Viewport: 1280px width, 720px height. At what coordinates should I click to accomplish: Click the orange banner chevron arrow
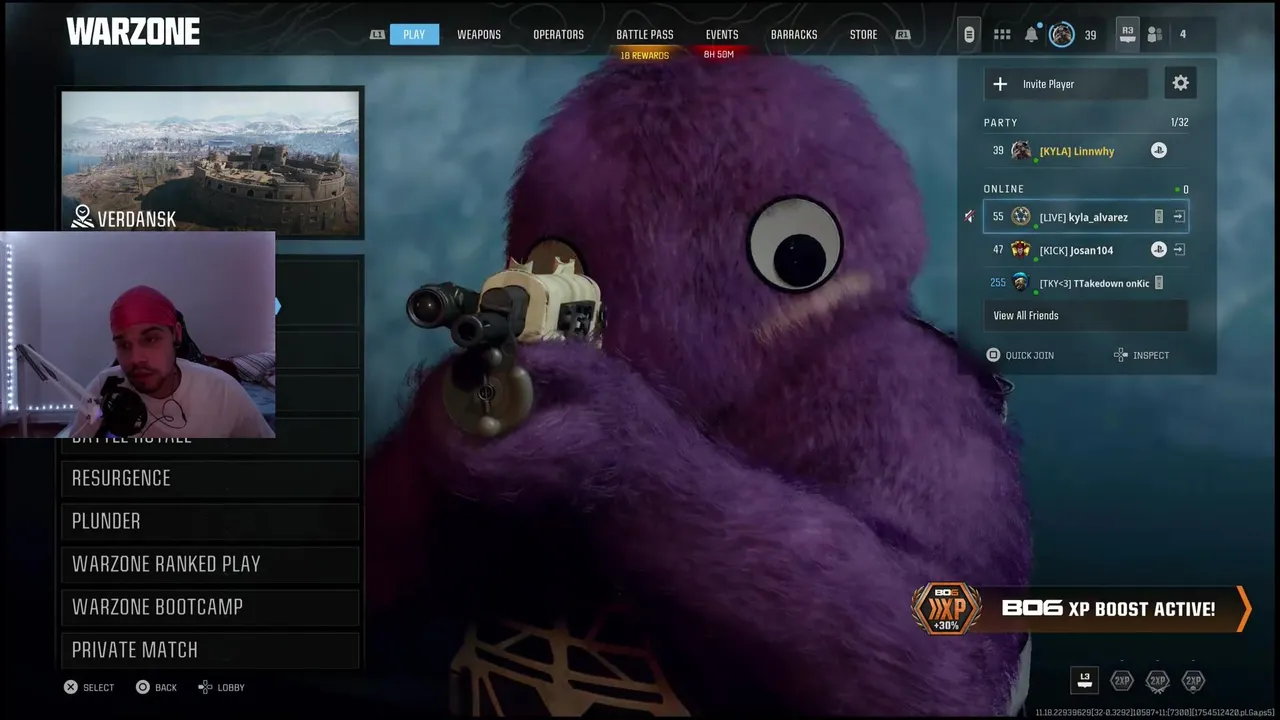(1244, 609)
